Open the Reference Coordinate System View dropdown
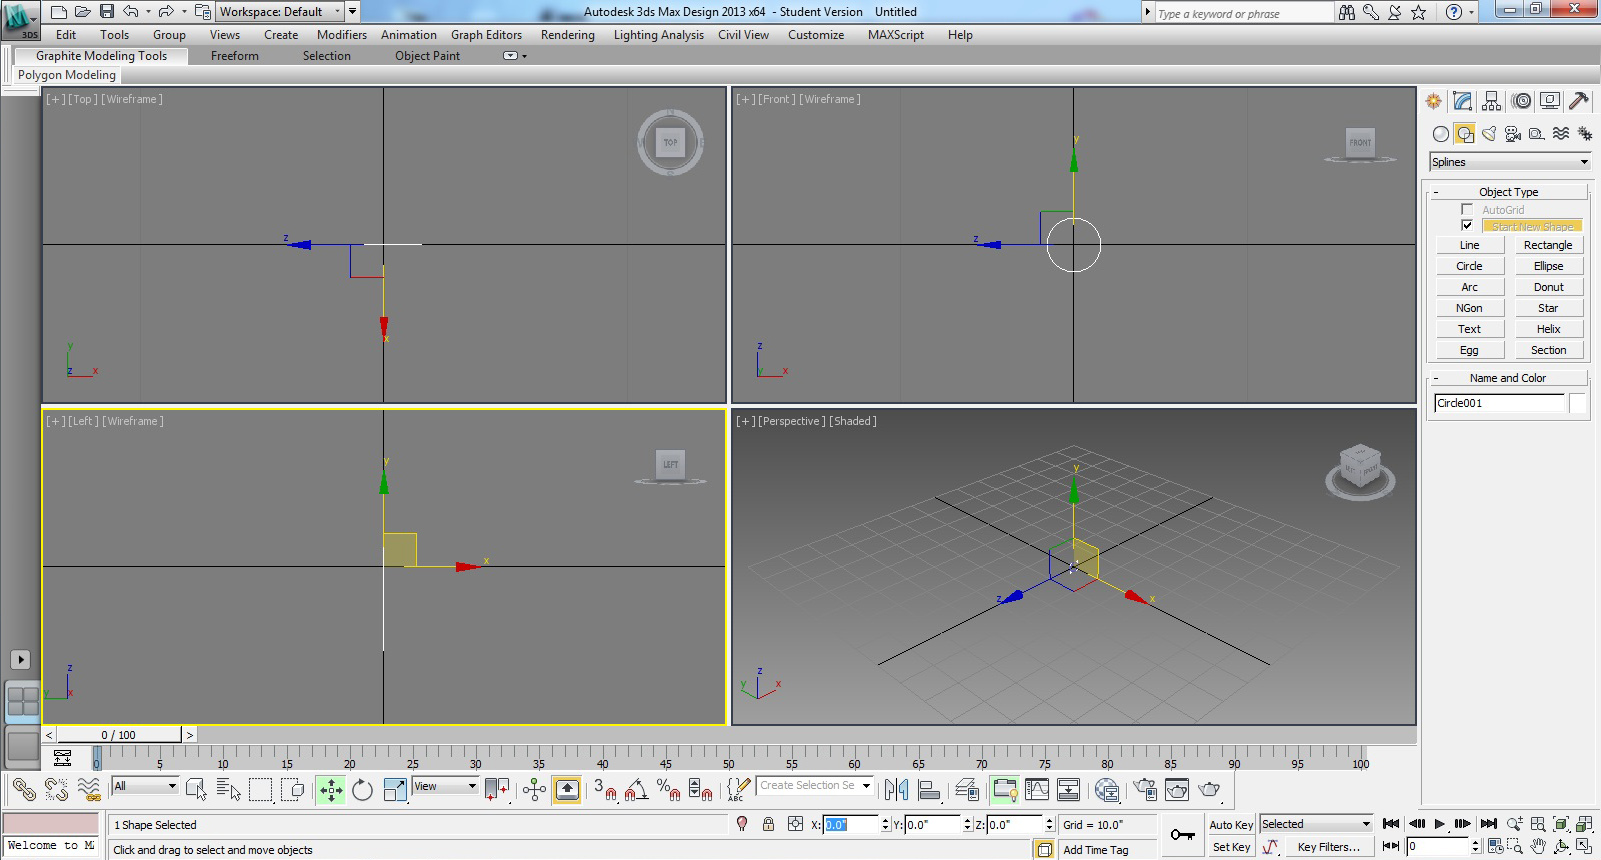The image size is (1601, 860). (445, 786)
